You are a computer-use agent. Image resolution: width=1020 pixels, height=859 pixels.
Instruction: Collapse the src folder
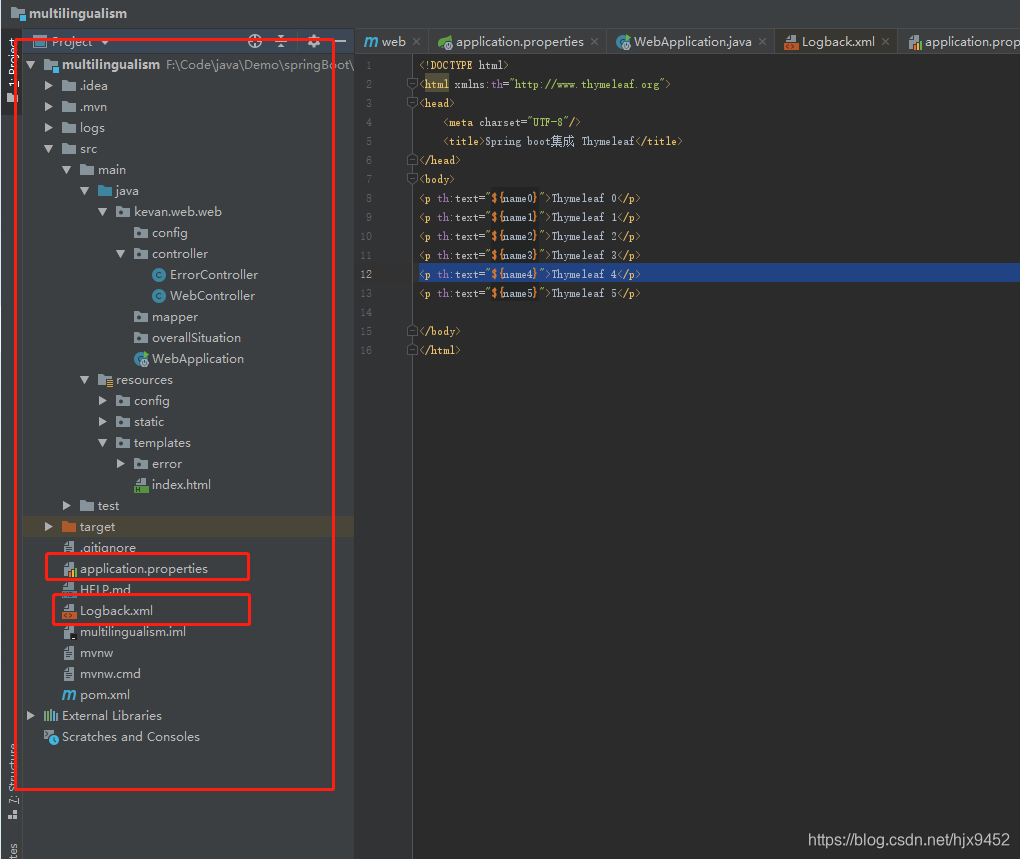(x=49, y=149)
